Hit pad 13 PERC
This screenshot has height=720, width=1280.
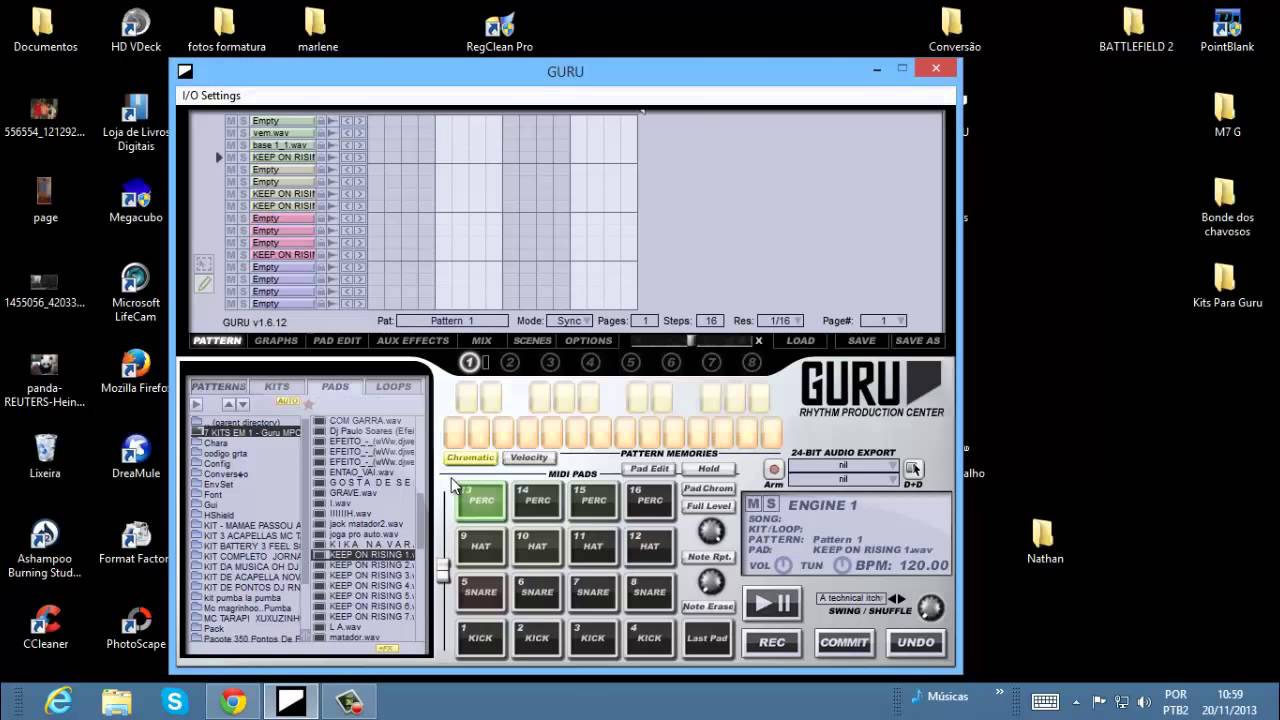point(482,500)
